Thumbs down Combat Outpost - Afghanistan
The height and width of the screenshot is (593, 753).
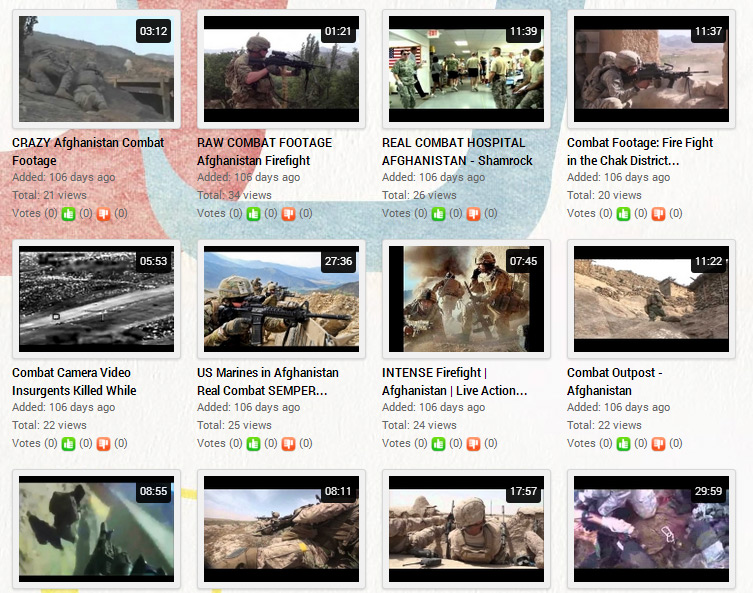tap(658, 444)
